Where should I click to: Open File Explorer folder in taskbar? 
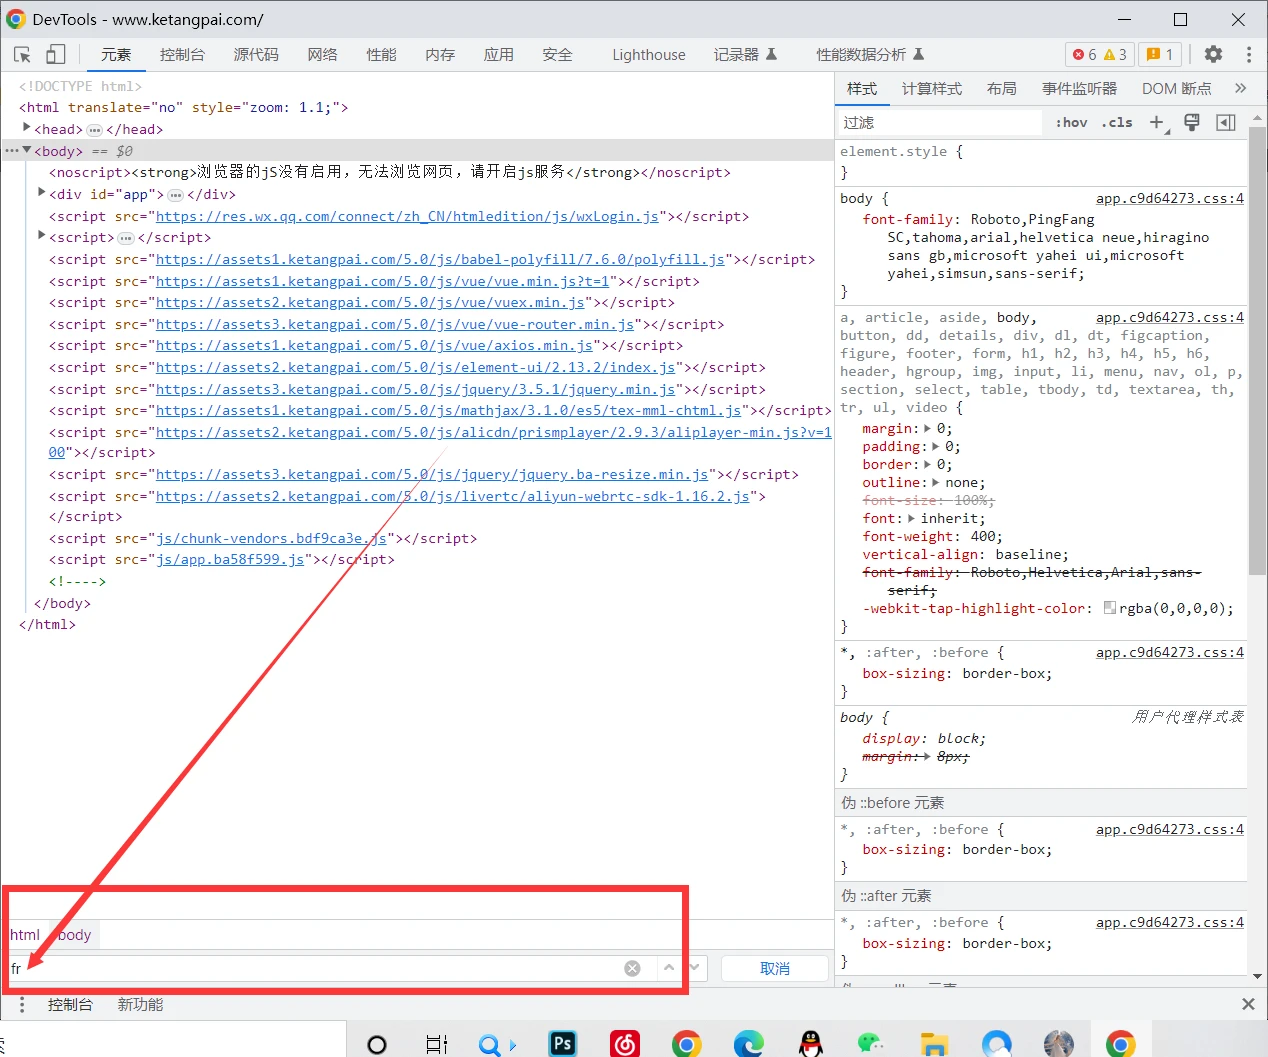click(x=934, y=1043)
